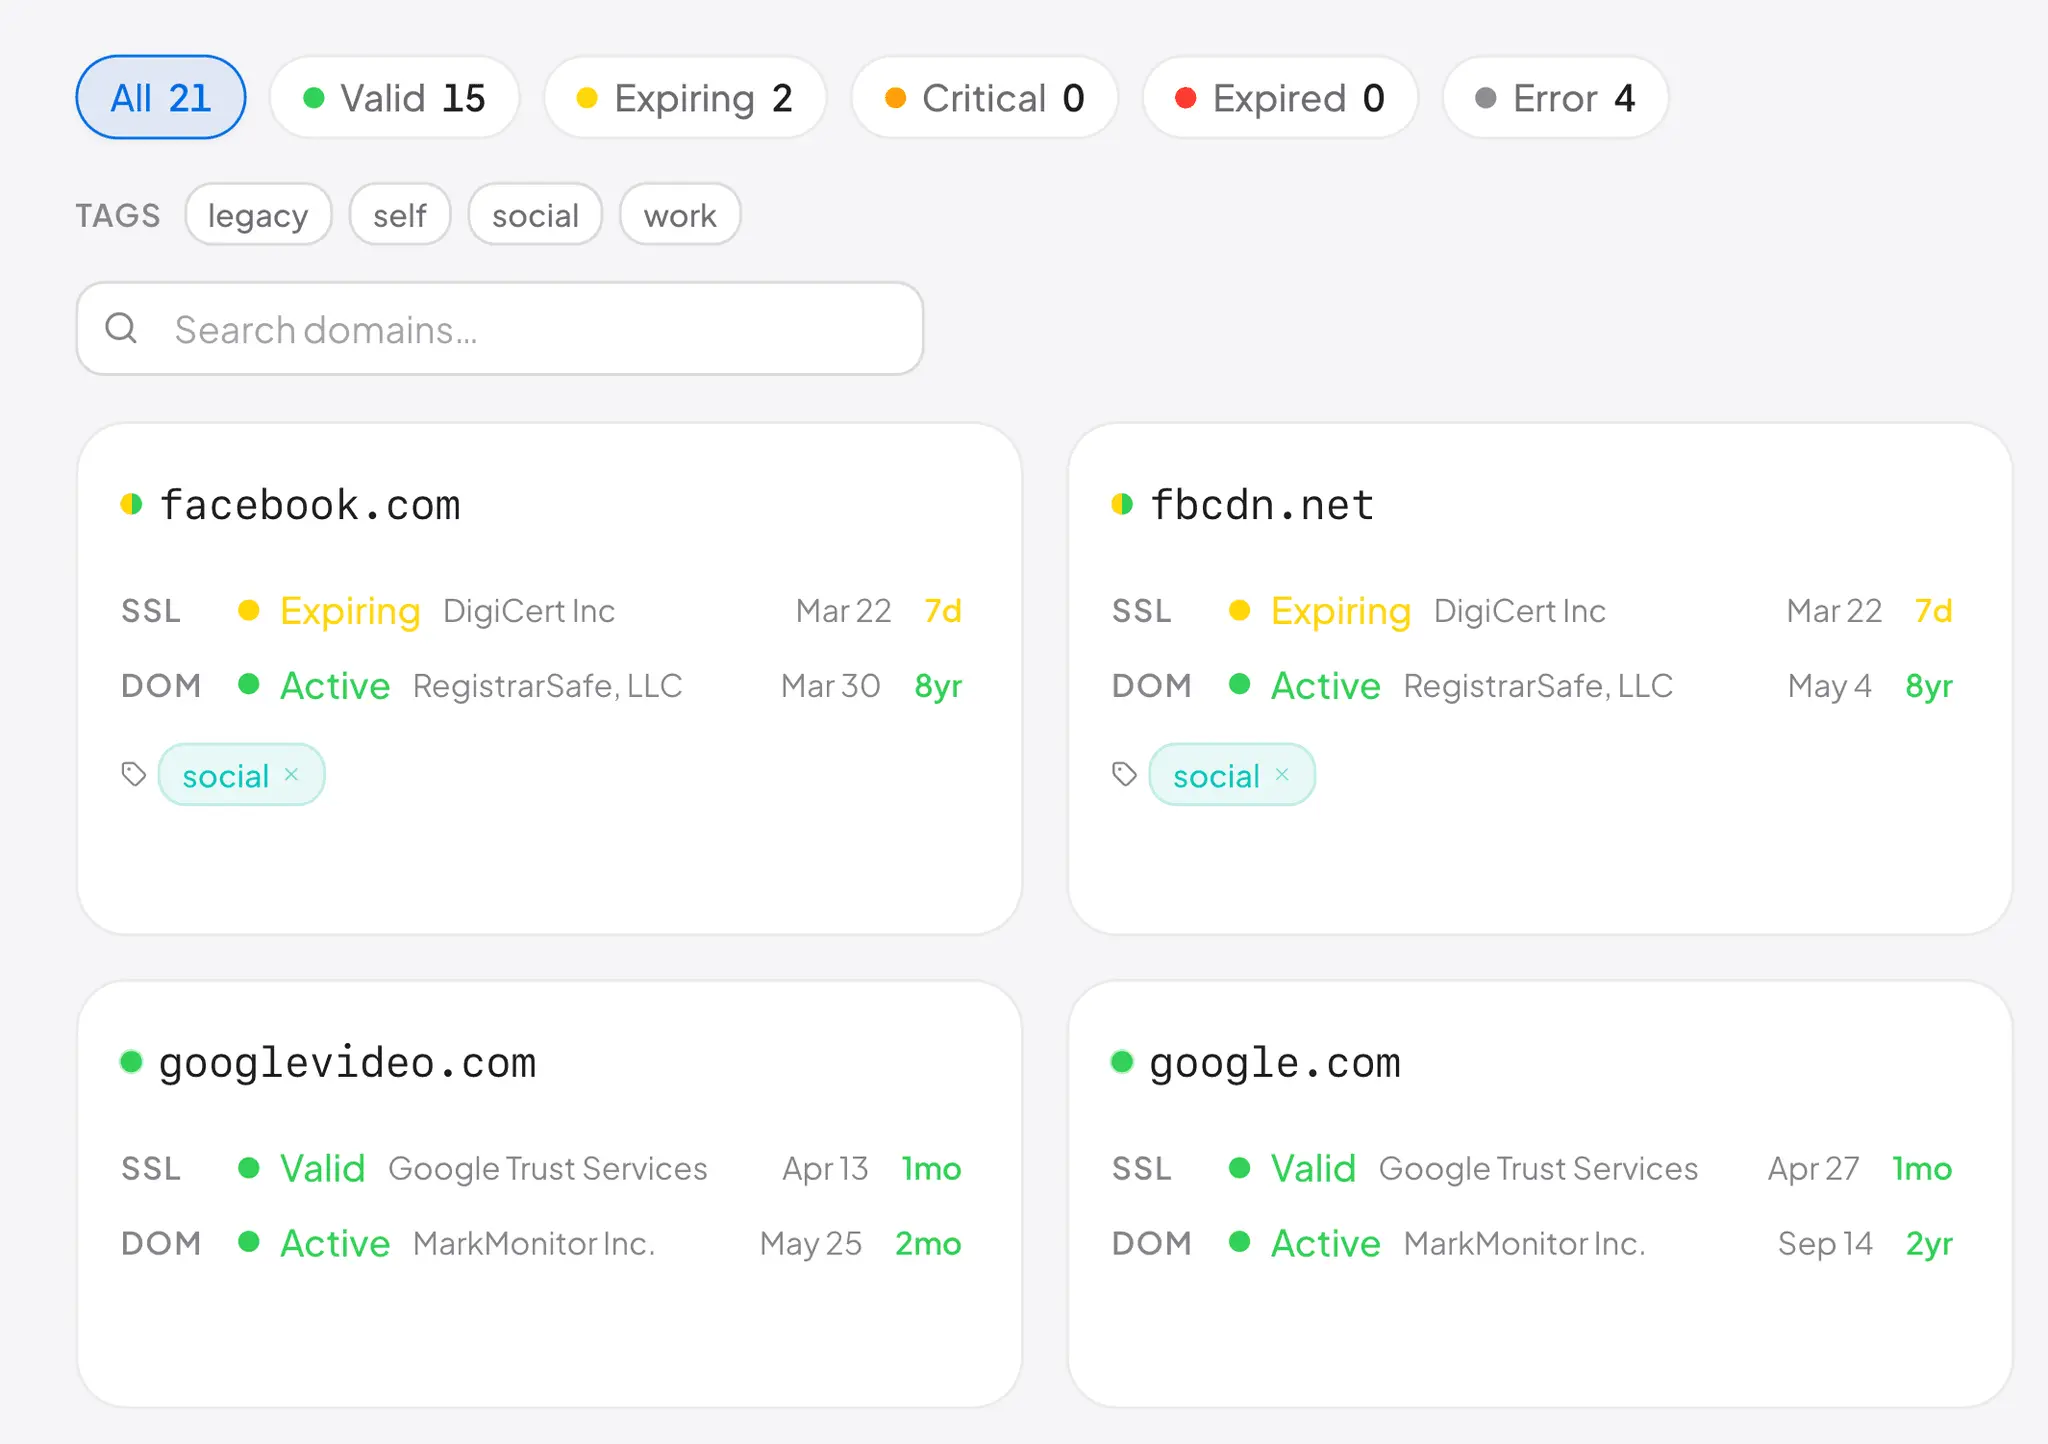
Task: Filter by Critical 0 status
Action: [x=984, y=97]
